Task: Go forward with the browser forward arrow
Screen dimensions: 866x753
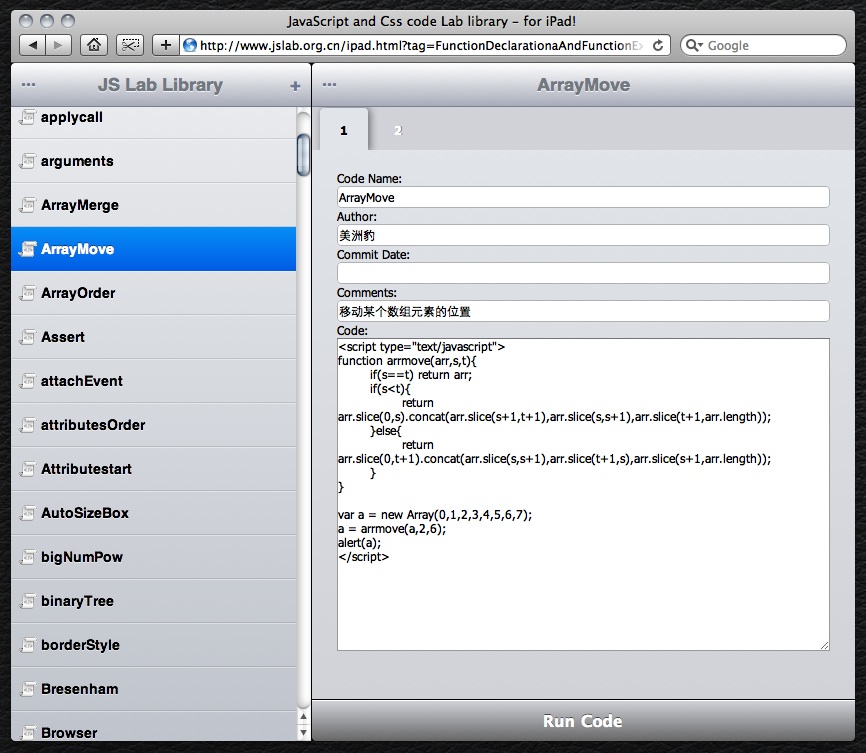Action: pyautogui.click(x=59, y=45)
